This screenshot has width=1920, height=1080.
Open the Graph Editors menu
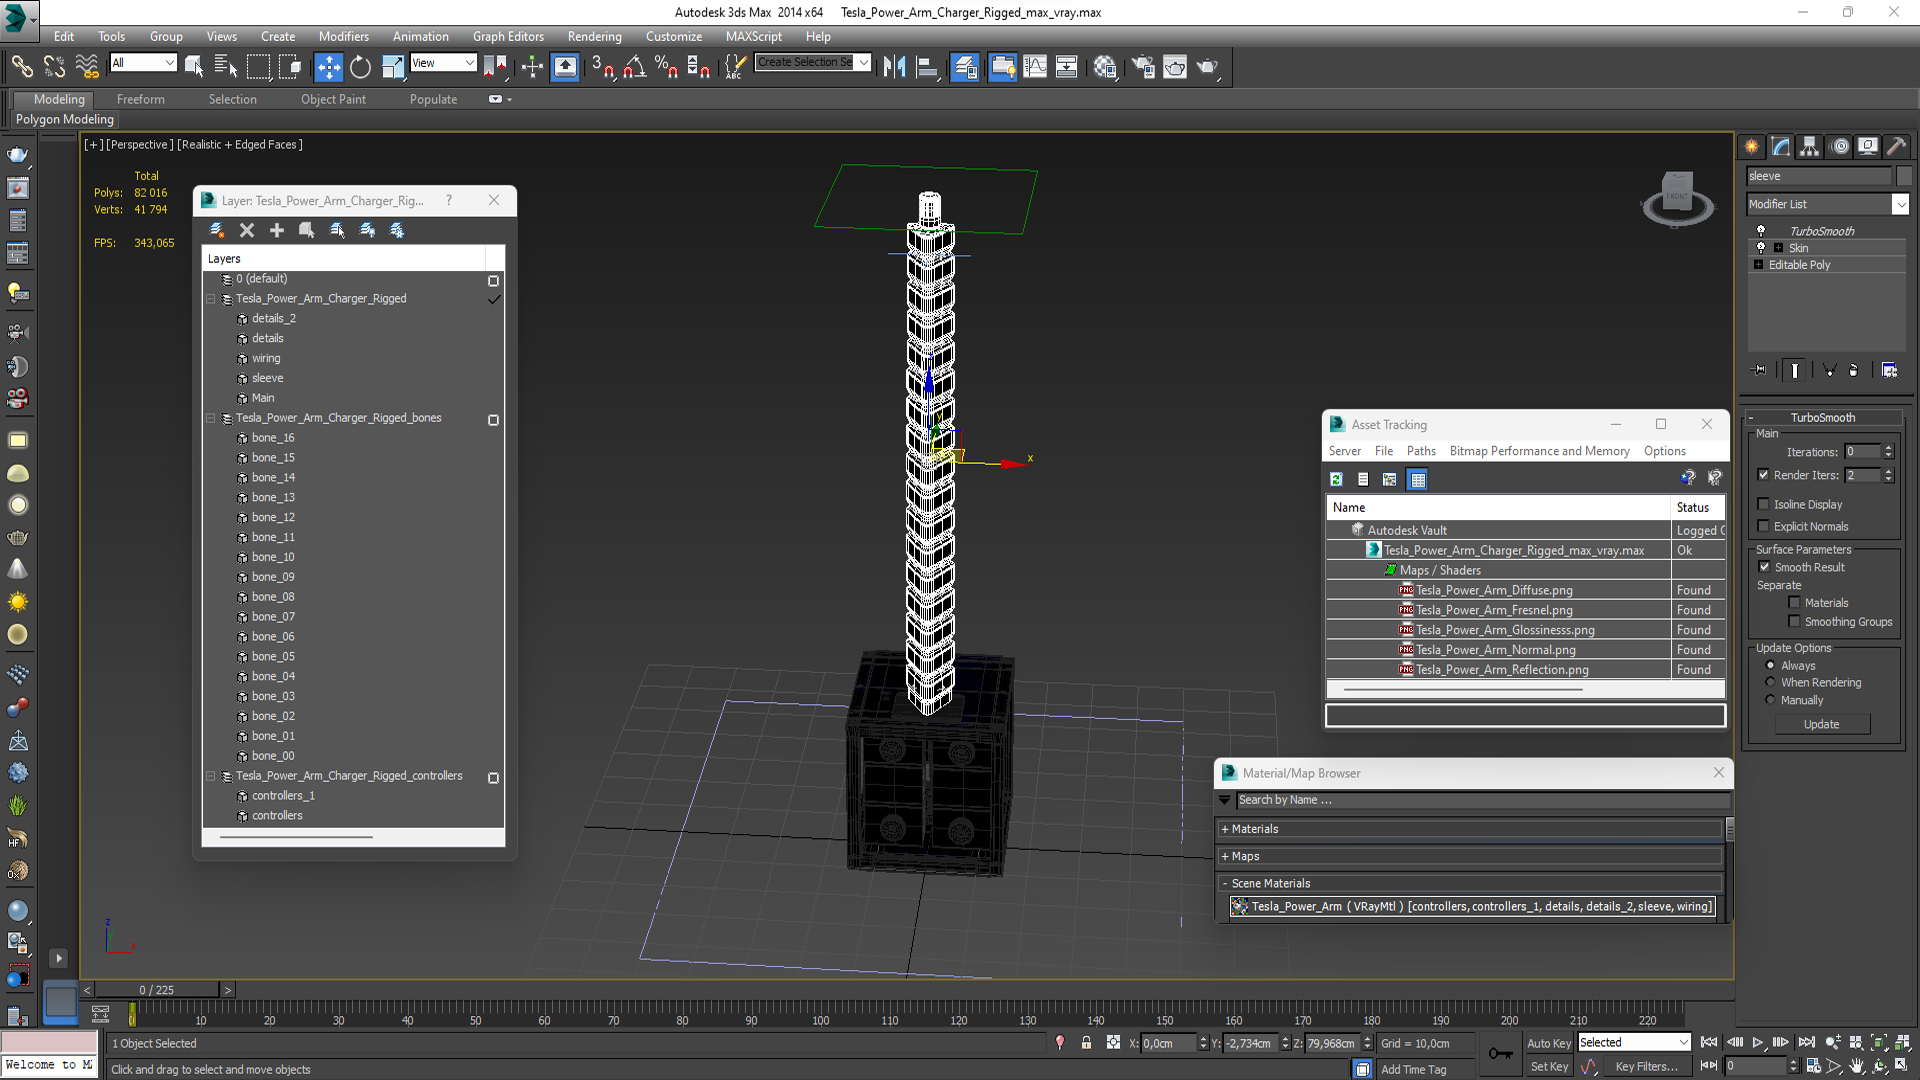(508, 36)
